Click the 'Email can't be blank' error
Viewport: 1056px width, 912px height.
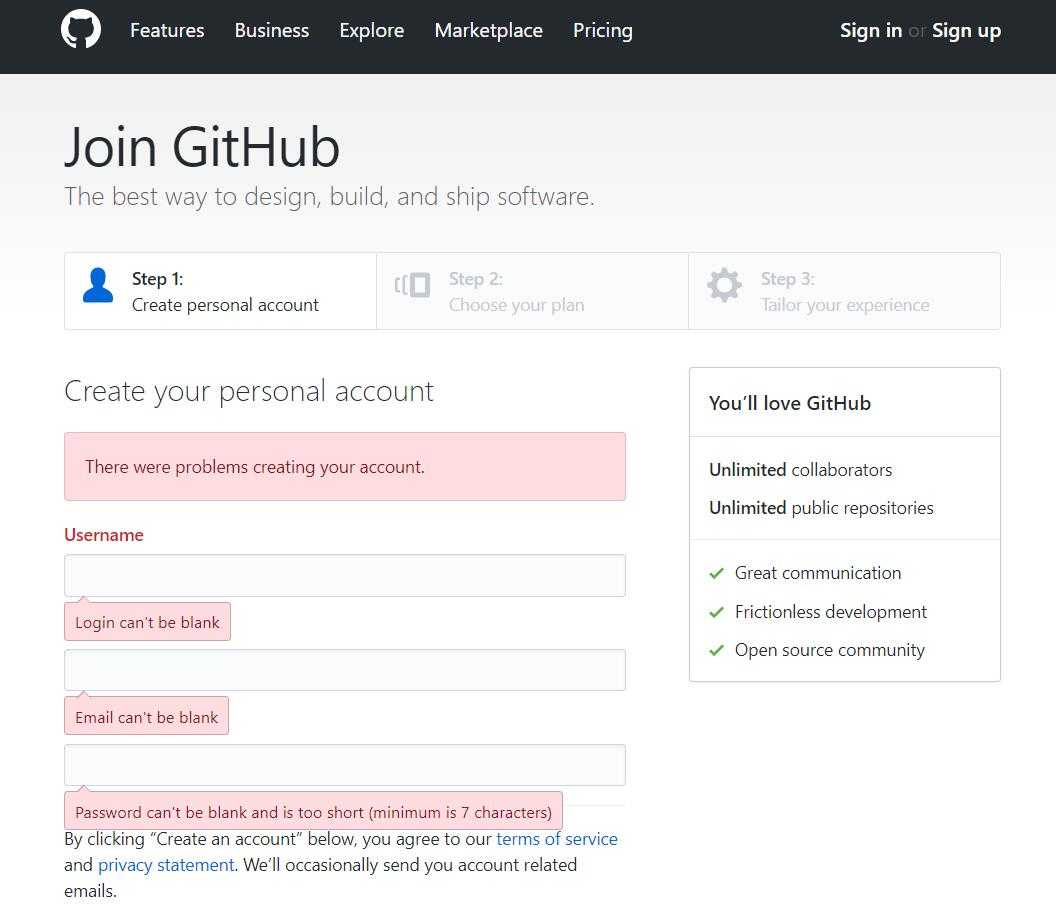[147, 716]
